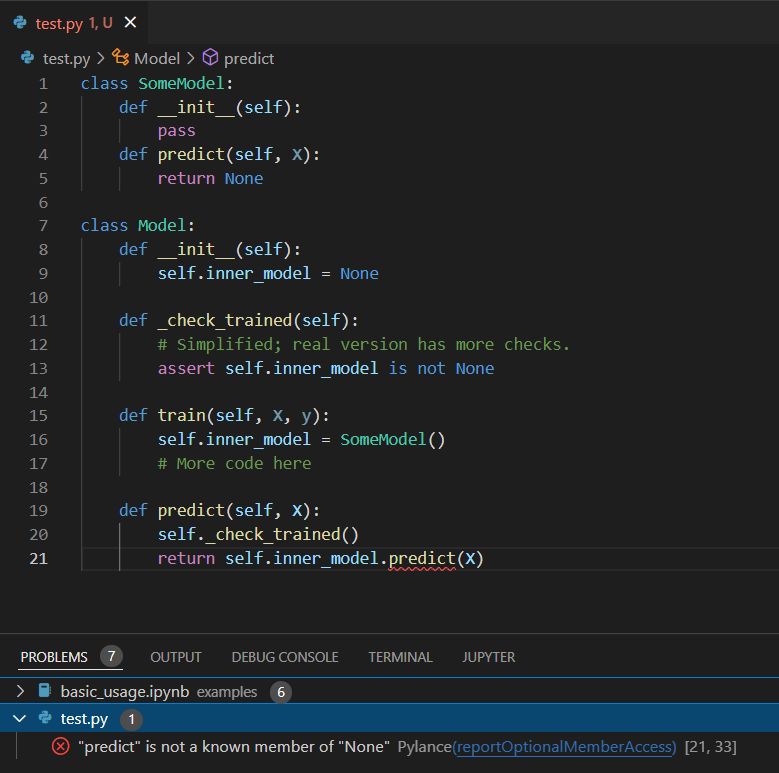Click Python file icon in test.py tab
The image size is (779, 773).
coord(20,22)
